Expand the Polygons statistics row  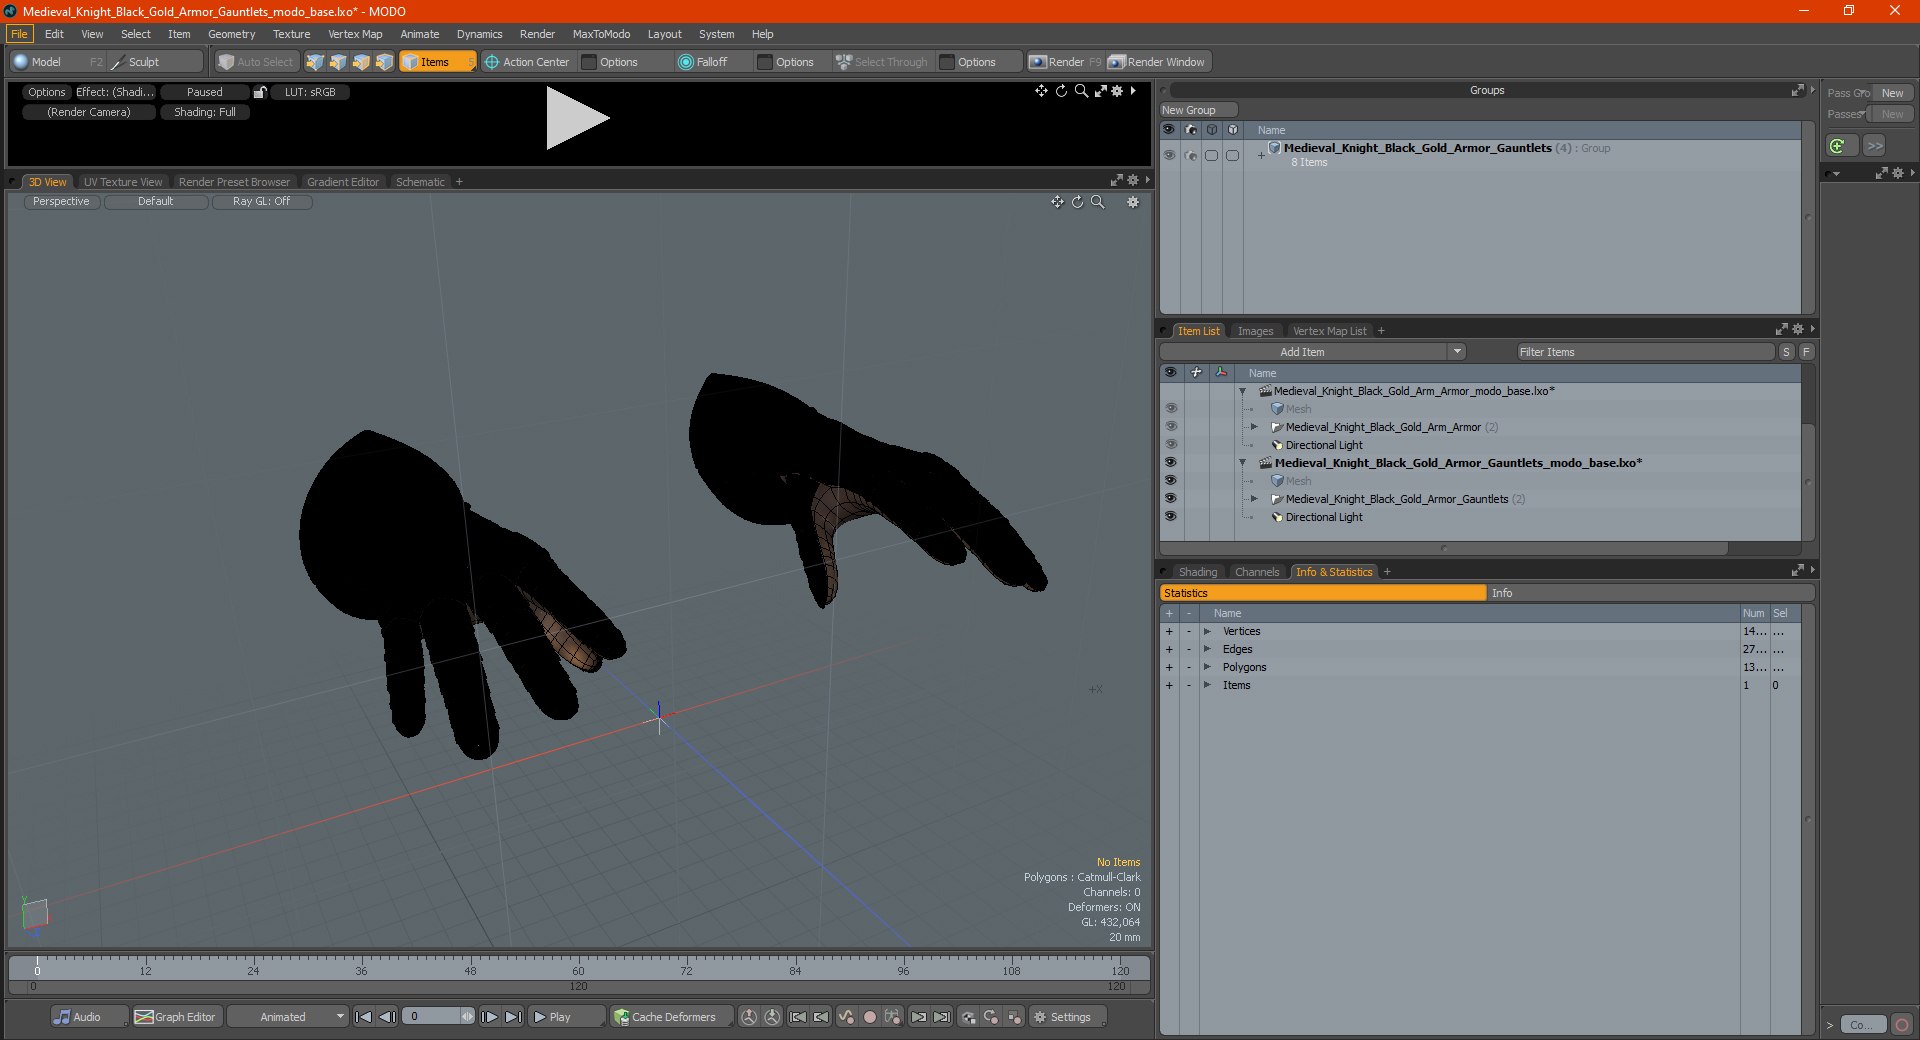click(1207, 667)
